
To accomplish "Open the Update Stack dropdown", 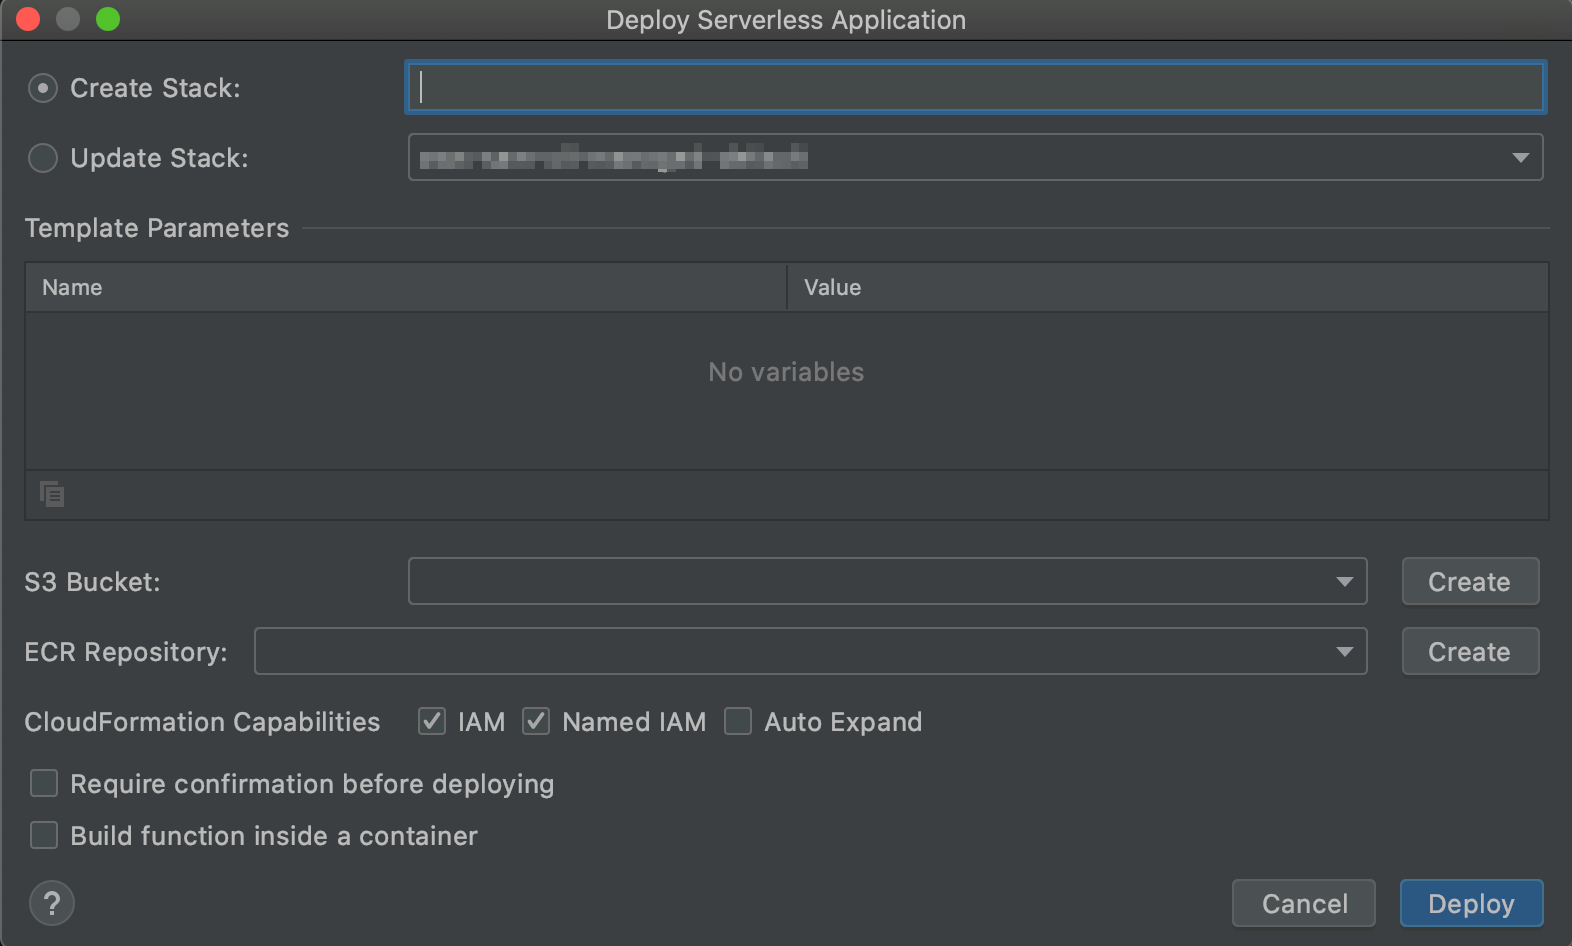I will [1520, 158].
